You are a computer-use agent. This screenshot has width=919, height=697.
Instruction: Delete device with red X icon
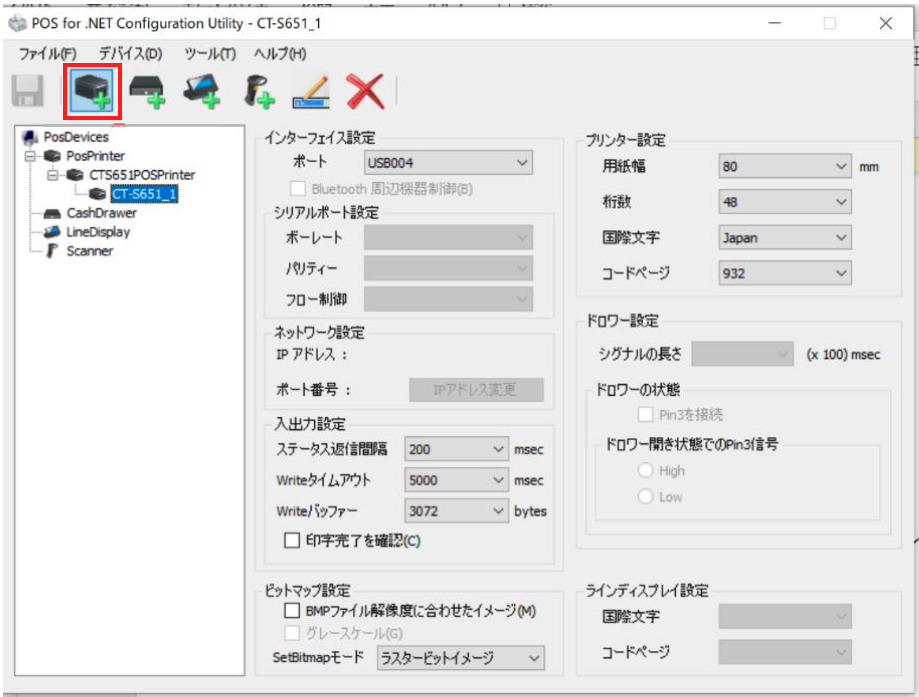point(365,91)
